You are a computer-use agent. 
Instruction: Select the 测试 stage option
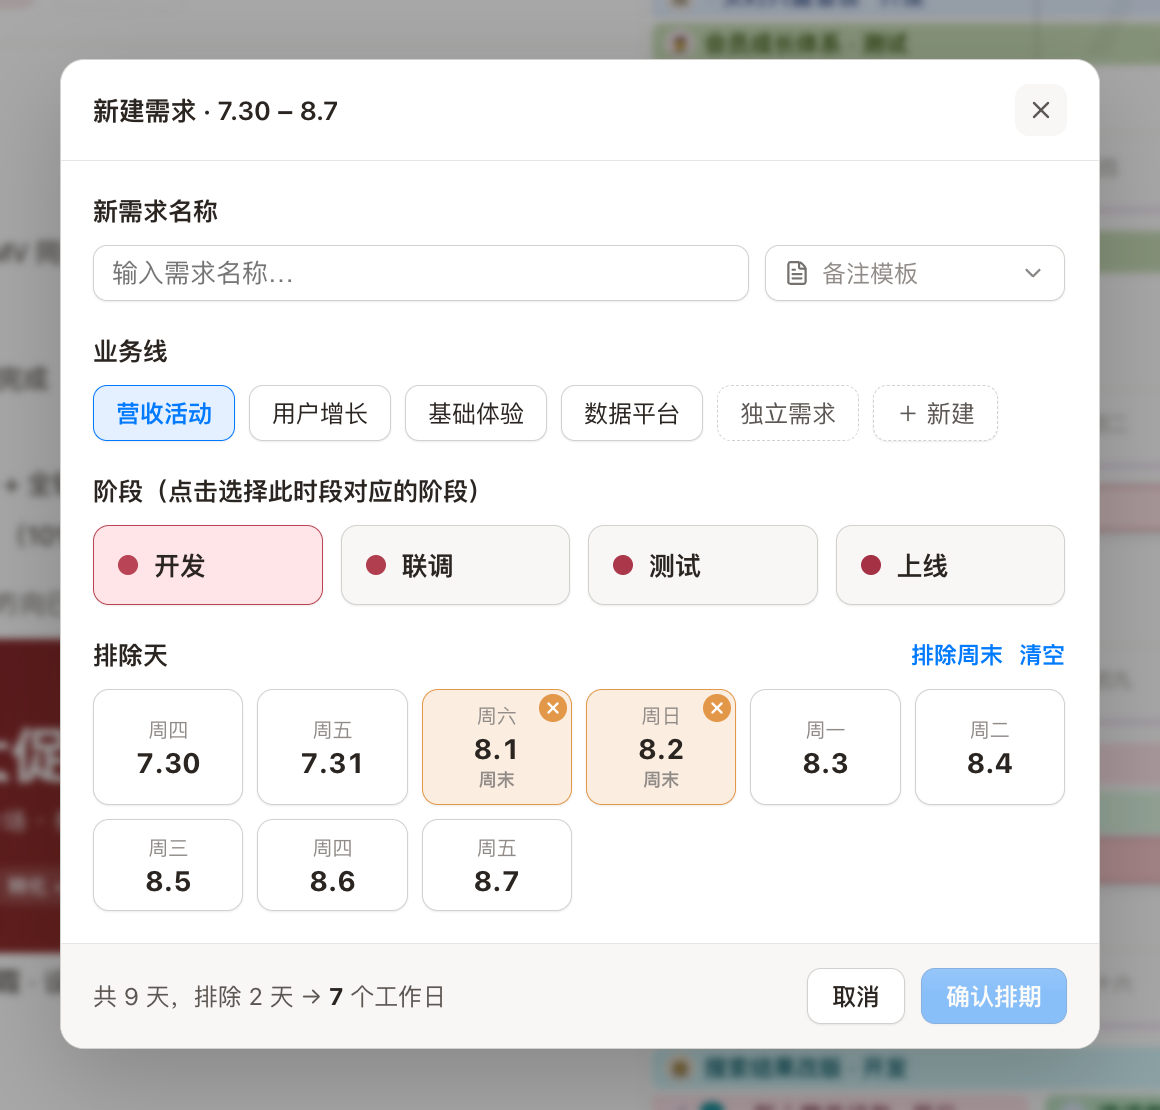[x=703, y=565]
